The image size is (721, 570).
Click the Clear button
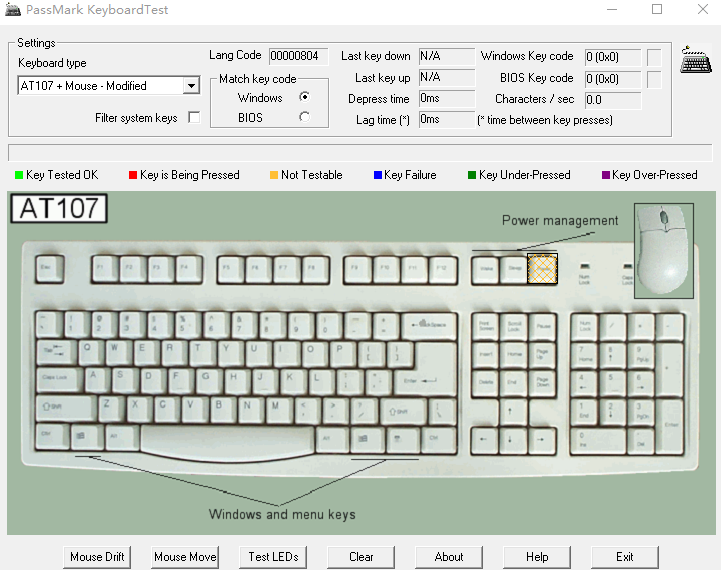pos(361,557)
